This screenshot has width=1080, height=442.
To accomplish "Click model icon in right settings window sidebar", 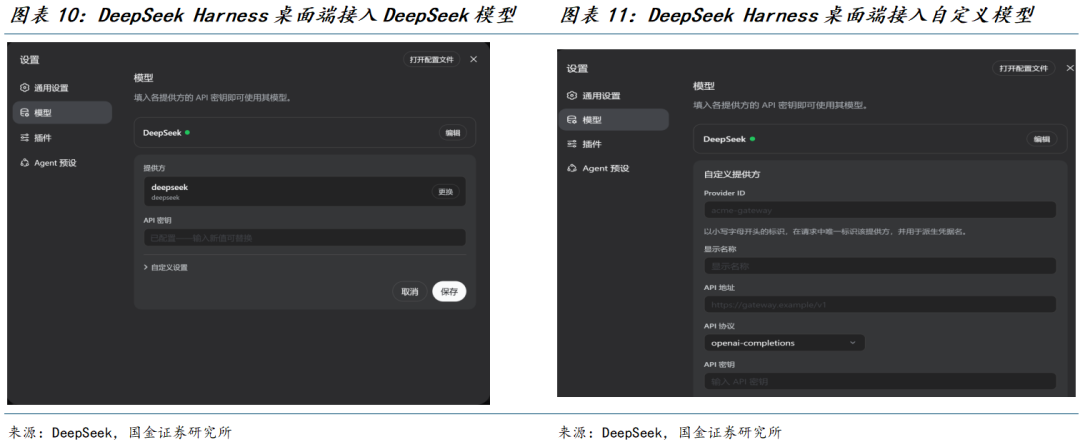I will tap(572, 120).
